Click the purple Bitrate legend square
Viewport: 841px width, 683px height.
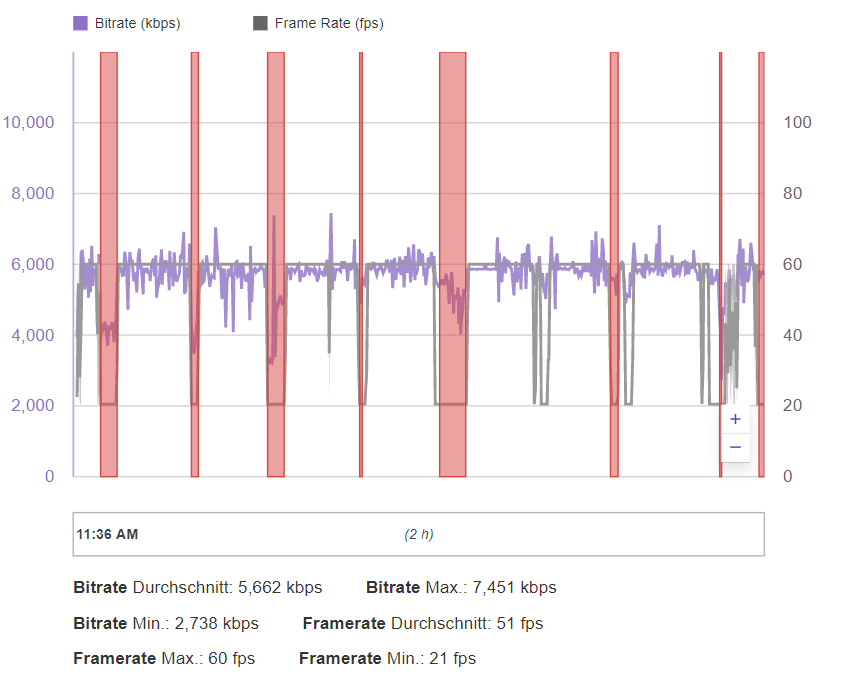(81, 23)
